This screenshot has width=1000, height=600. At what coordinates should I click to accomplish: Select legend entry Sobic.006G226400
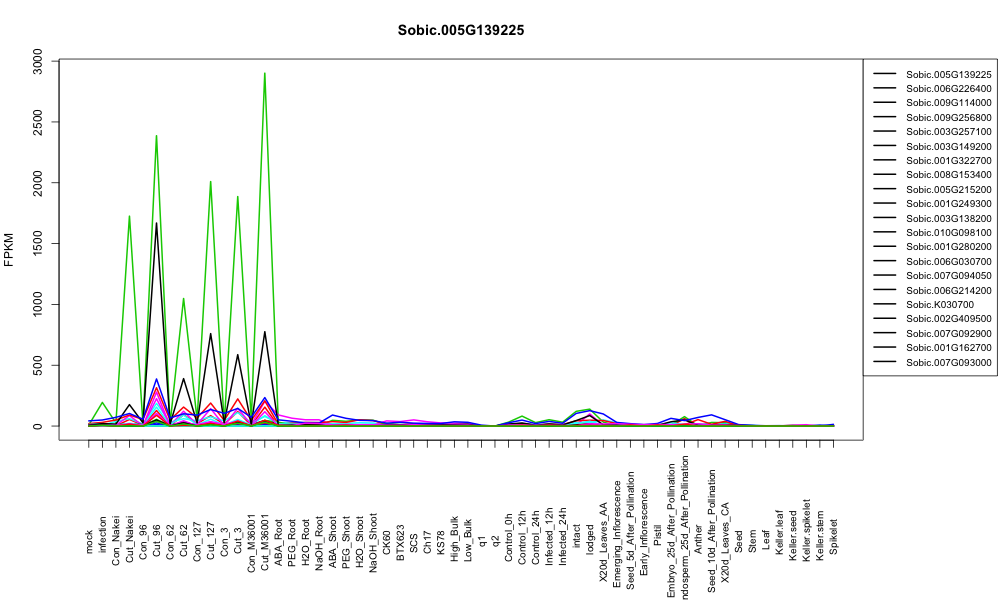click(948, 89)
